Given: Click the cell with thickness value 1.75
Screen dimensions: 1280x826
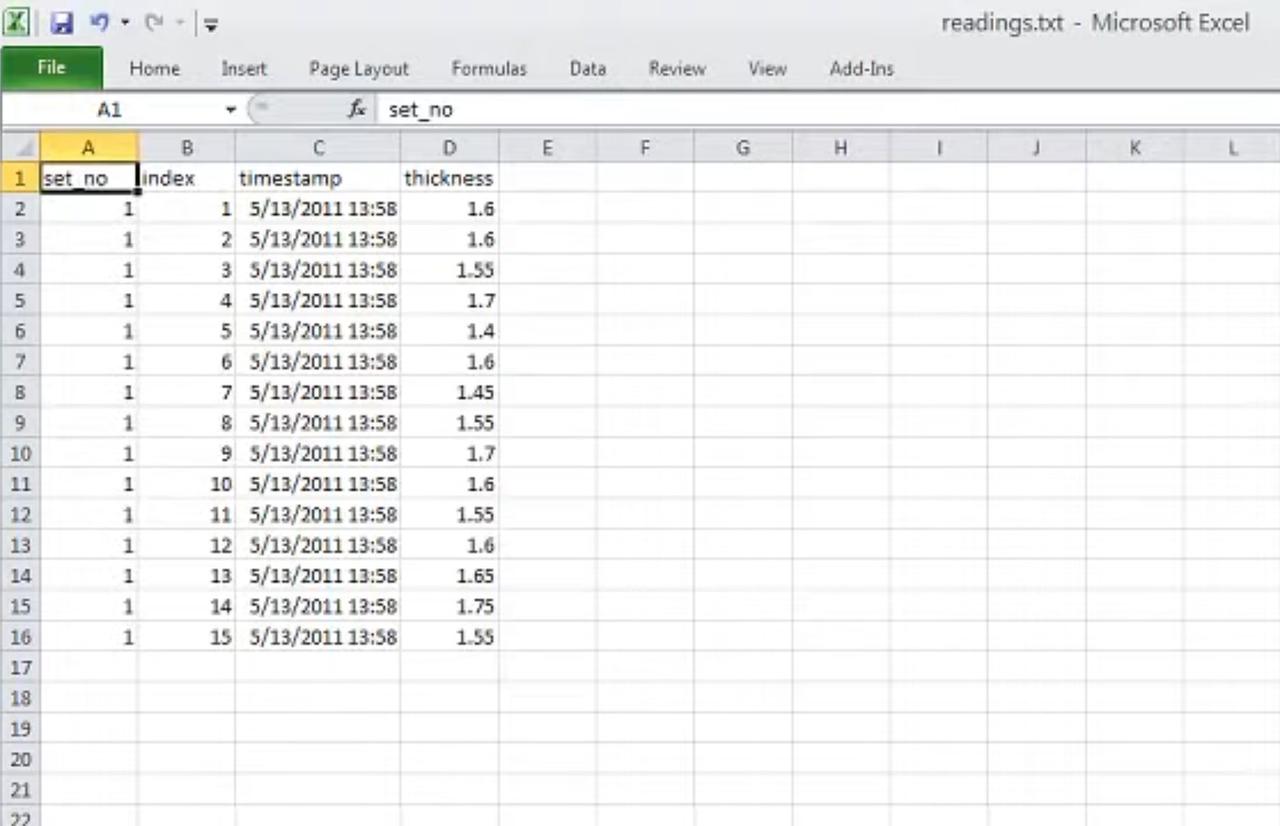Looking at the screenshot, I should pyautogui.click(x=449, y=606).
